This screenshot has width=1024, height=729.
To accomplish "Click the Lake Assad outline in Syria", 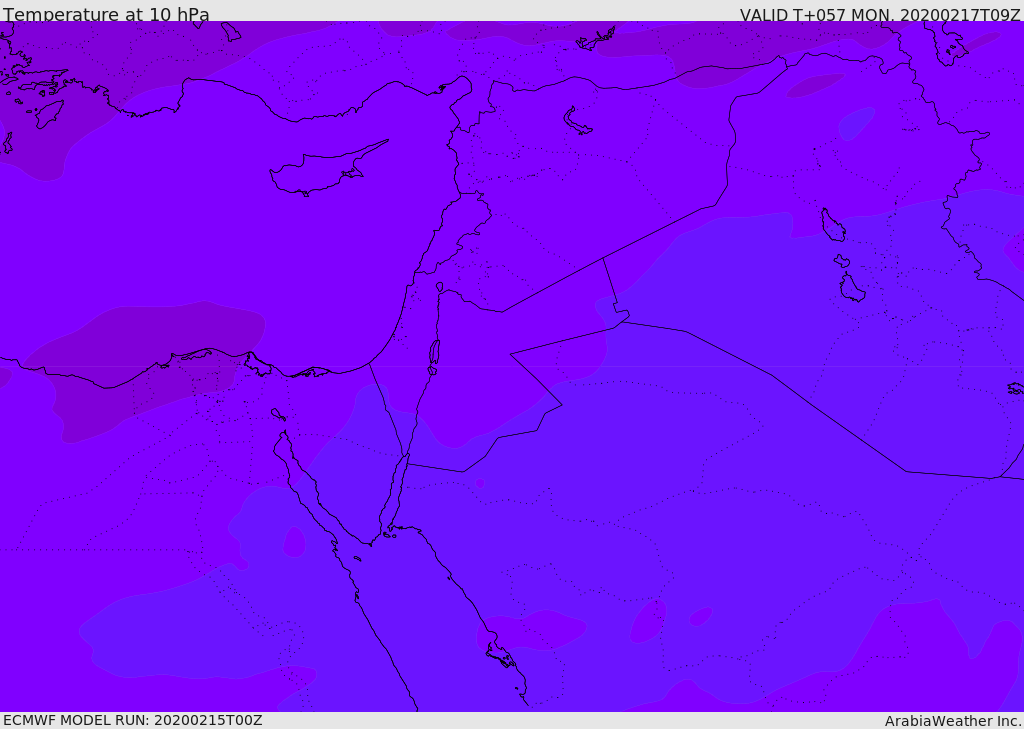I will tap(577, 122).
